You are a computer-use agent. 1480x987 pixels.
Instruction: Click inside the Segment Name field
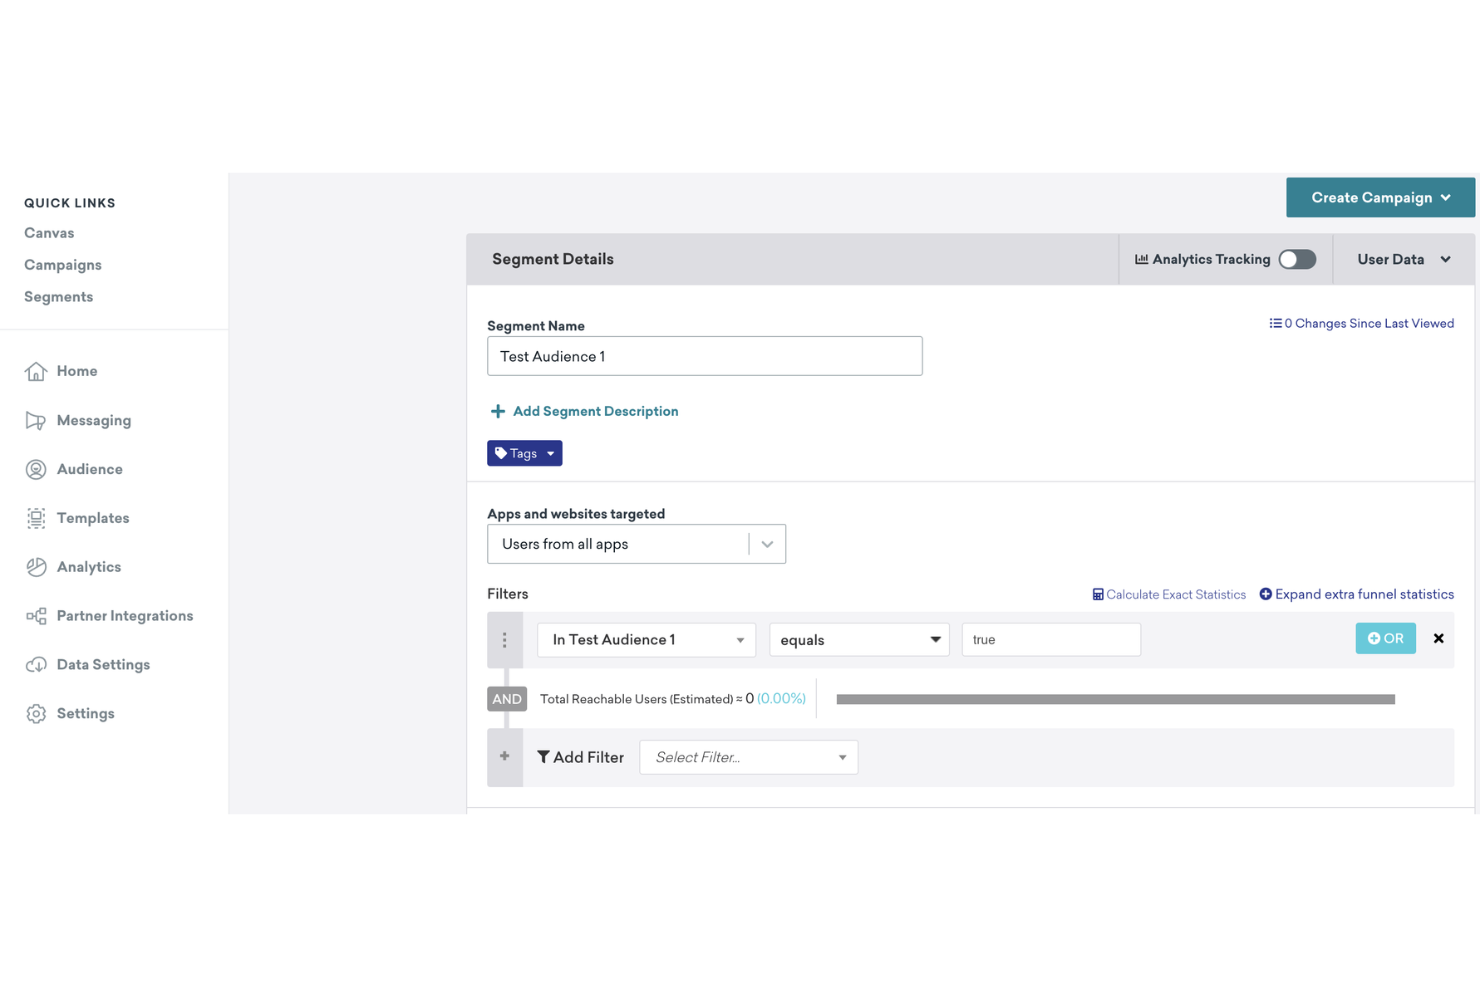pyautogui.click(x=704, y=356)
